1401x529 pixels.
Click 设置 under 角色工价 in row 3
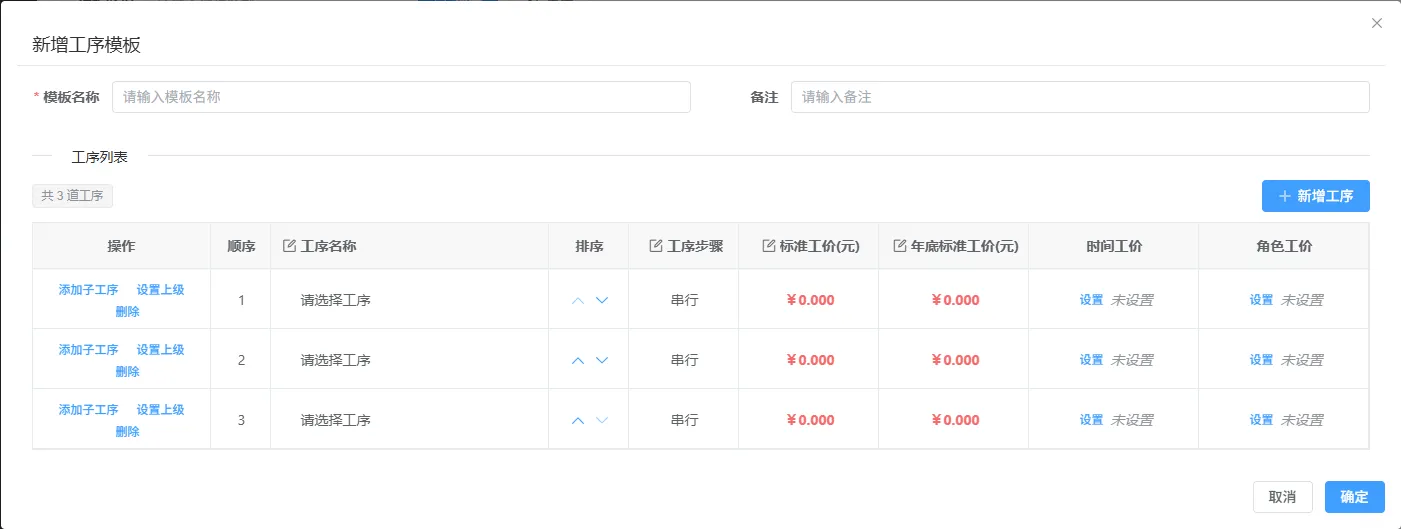pyautogui.click(x=1261, y=420)
